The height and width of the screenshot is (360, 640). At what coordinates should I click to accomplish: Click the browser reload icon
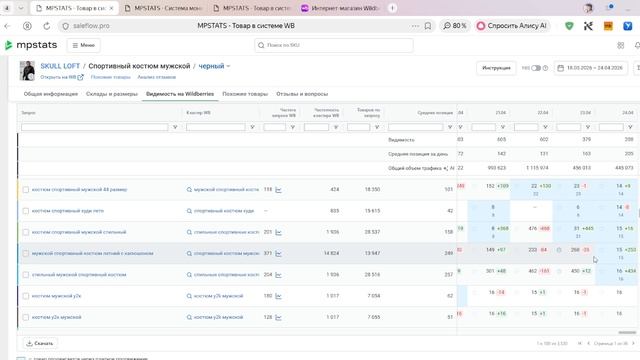pyautogui.click(x=47, y=26)
